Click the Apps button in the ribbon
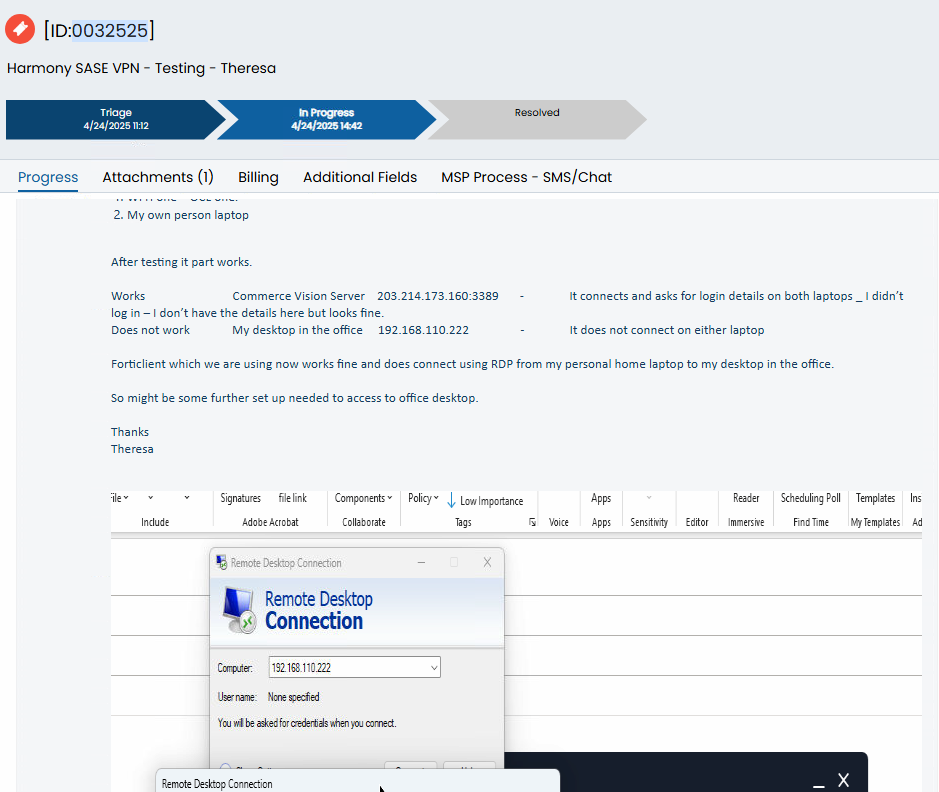Screen dimensions: 939x792 tap(601, 498)
